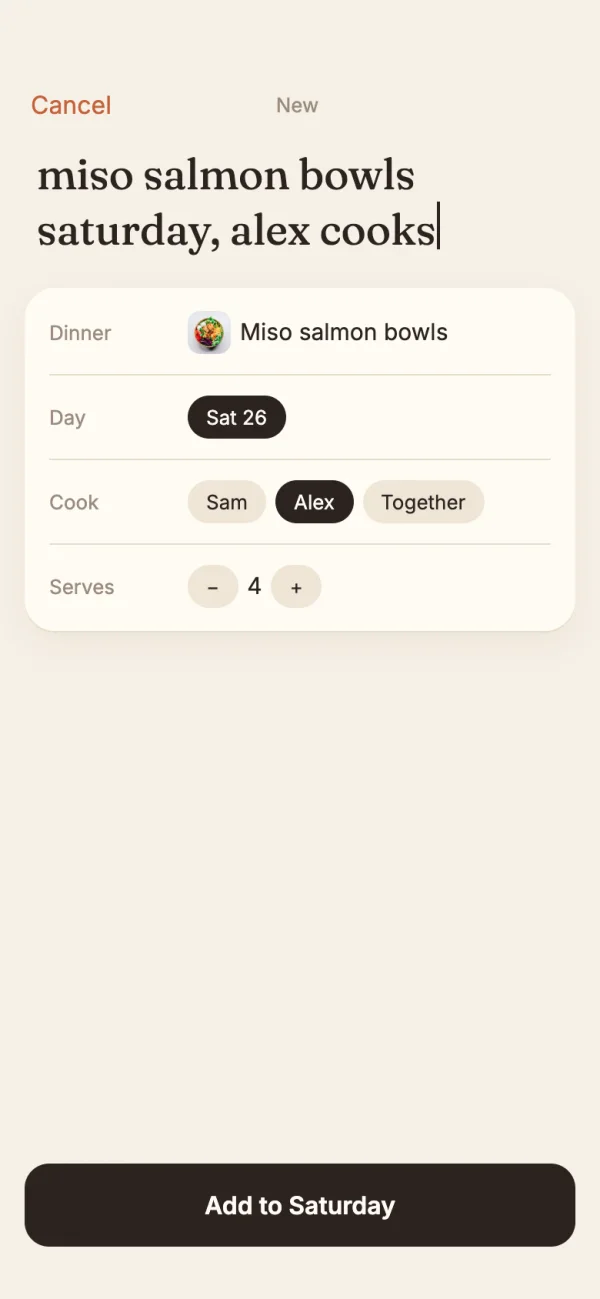Tap the salmon bowl dish icon
600x1299 pixels.
point(209,332)
